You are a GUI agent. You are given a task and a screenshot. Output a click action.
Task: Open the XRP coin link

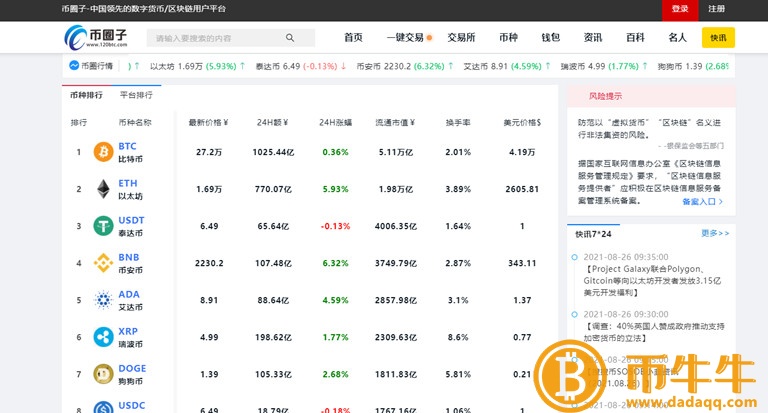[128, 331]
